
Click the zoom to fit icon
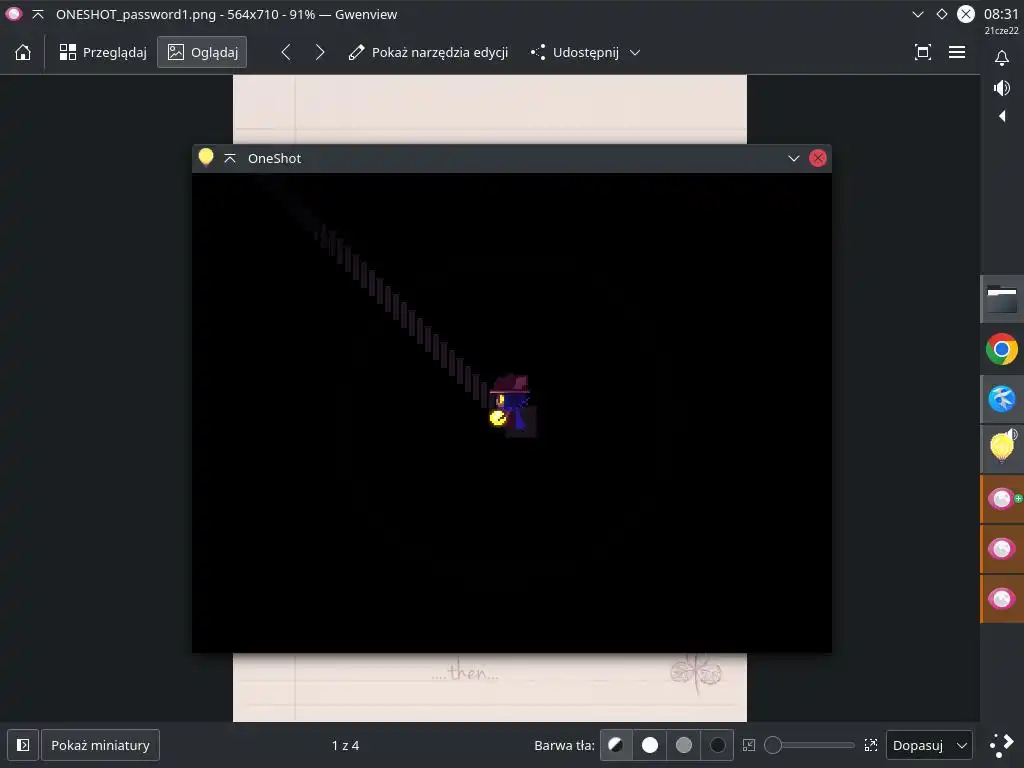click(x=871, y=745)
